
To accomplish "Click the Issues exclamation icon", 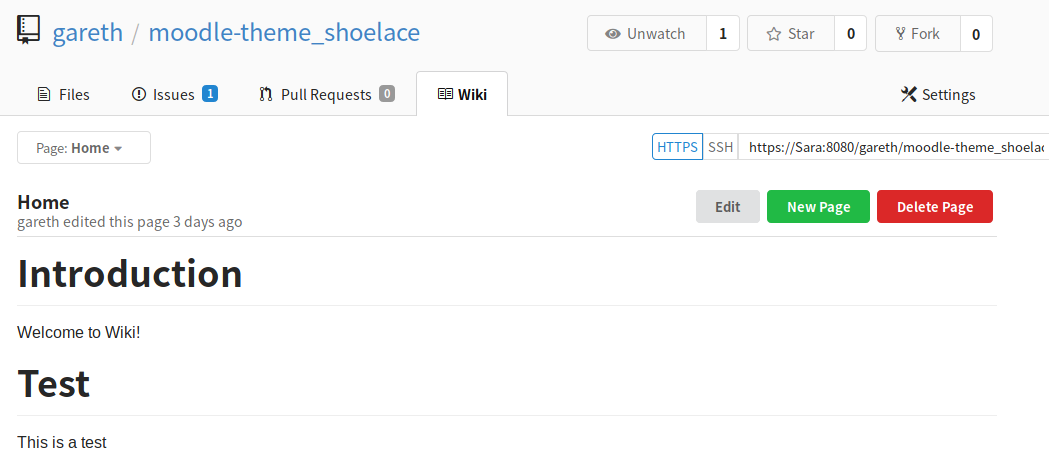I will click(x=138, y=94).
